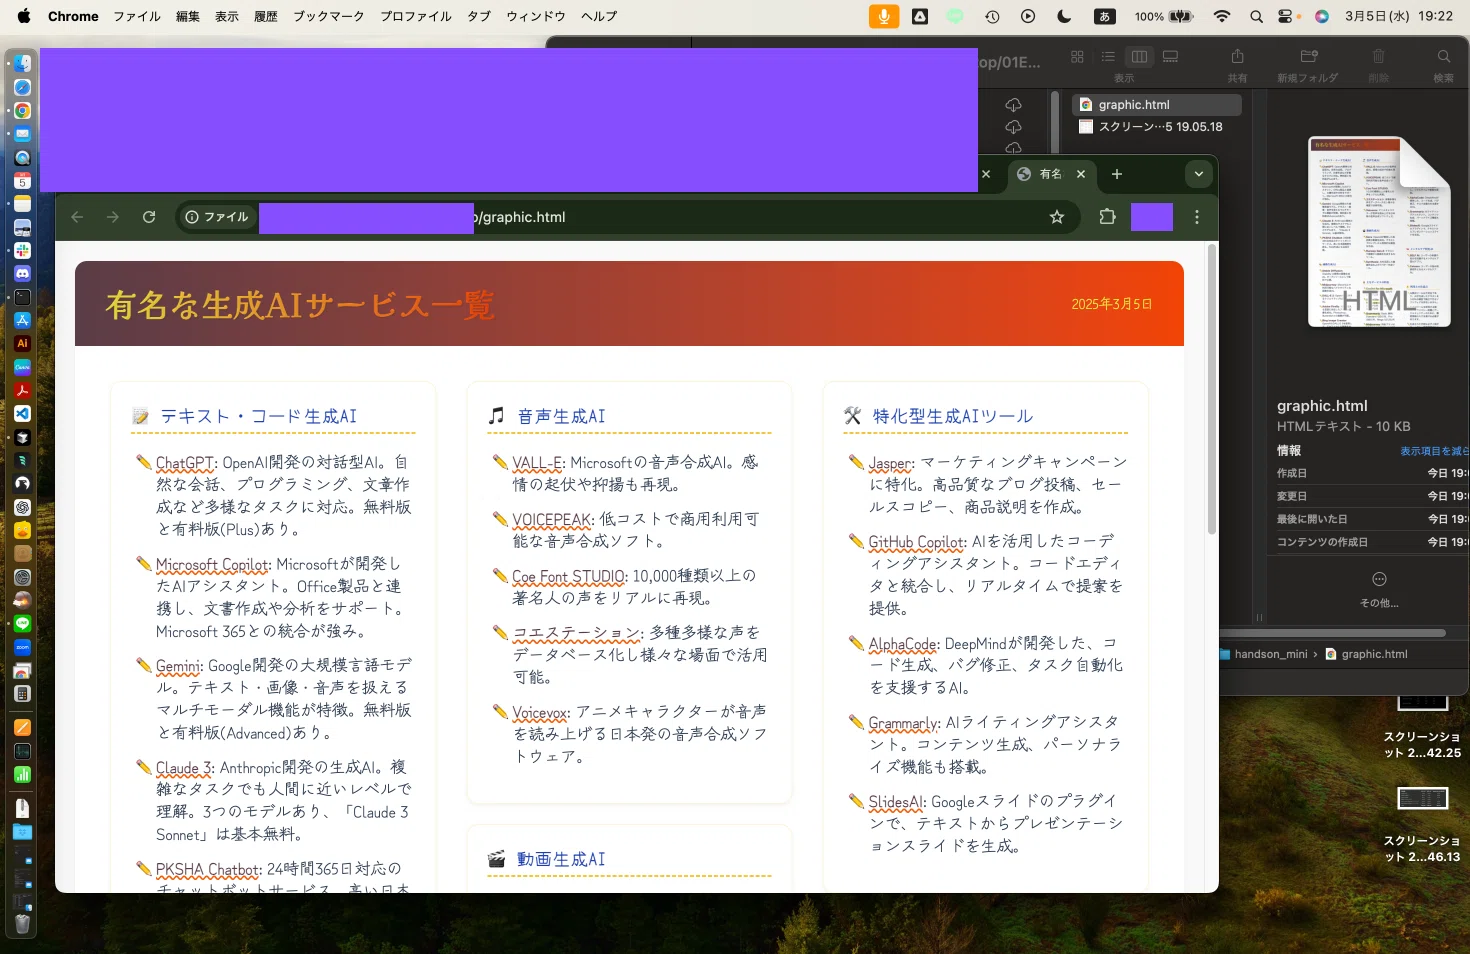Screen dimensions: 1470x954
Task: Open Canva from the Dock
Action: [22, 367]
